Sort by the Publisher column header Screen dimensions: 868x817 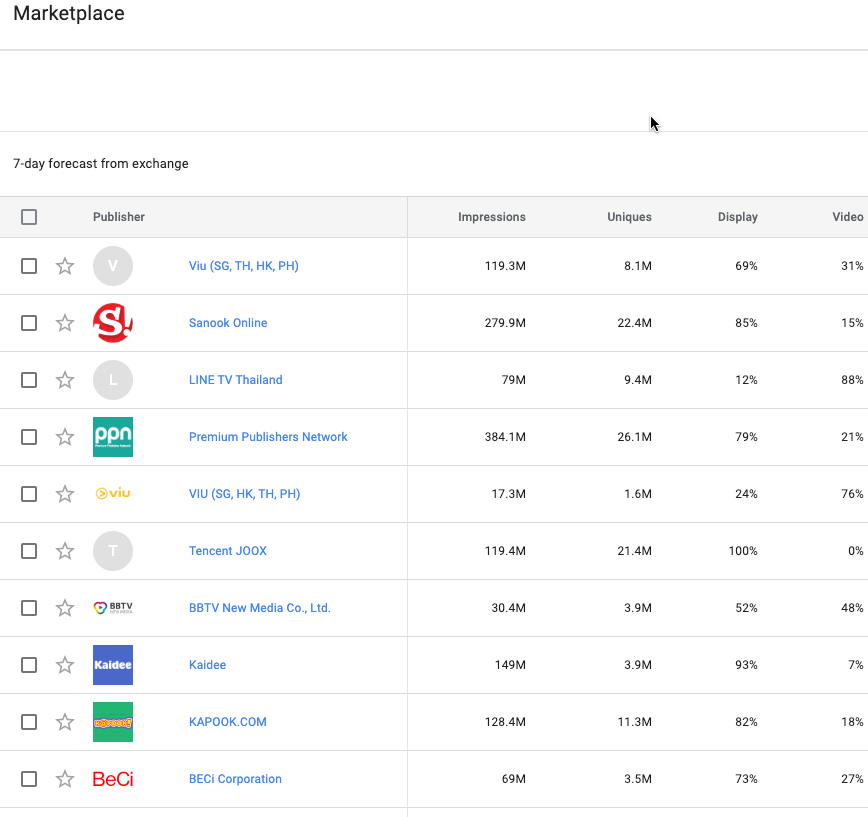pos(118,217)
